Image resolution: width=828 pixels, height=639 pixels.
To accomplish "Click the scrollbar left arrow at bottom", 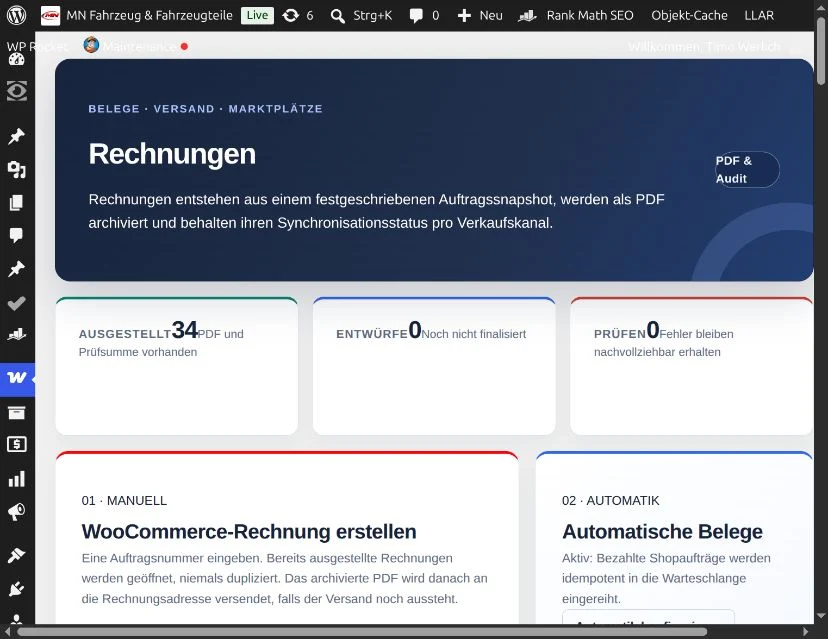I will (7, 632).
